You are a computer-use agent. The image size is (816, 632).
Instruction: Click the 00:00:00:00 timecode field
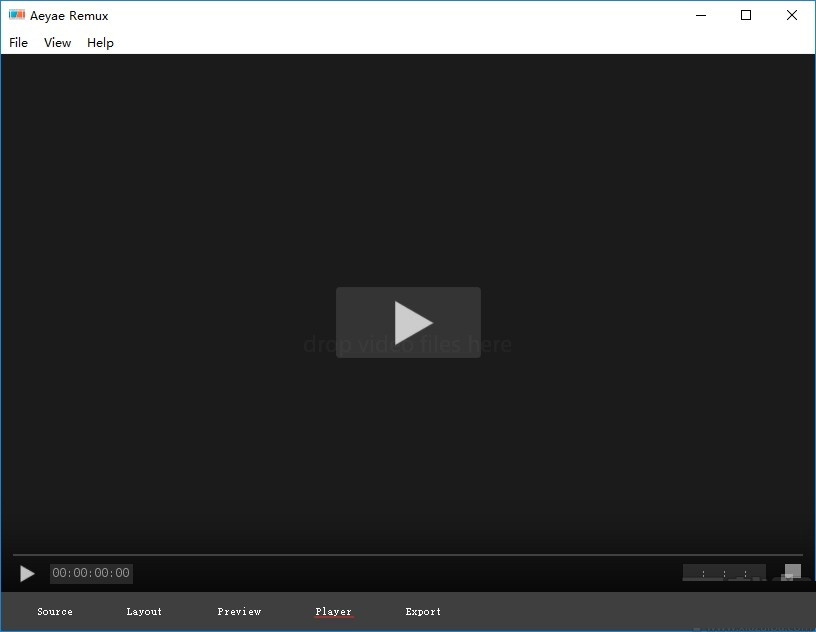(x=91, y=573)
